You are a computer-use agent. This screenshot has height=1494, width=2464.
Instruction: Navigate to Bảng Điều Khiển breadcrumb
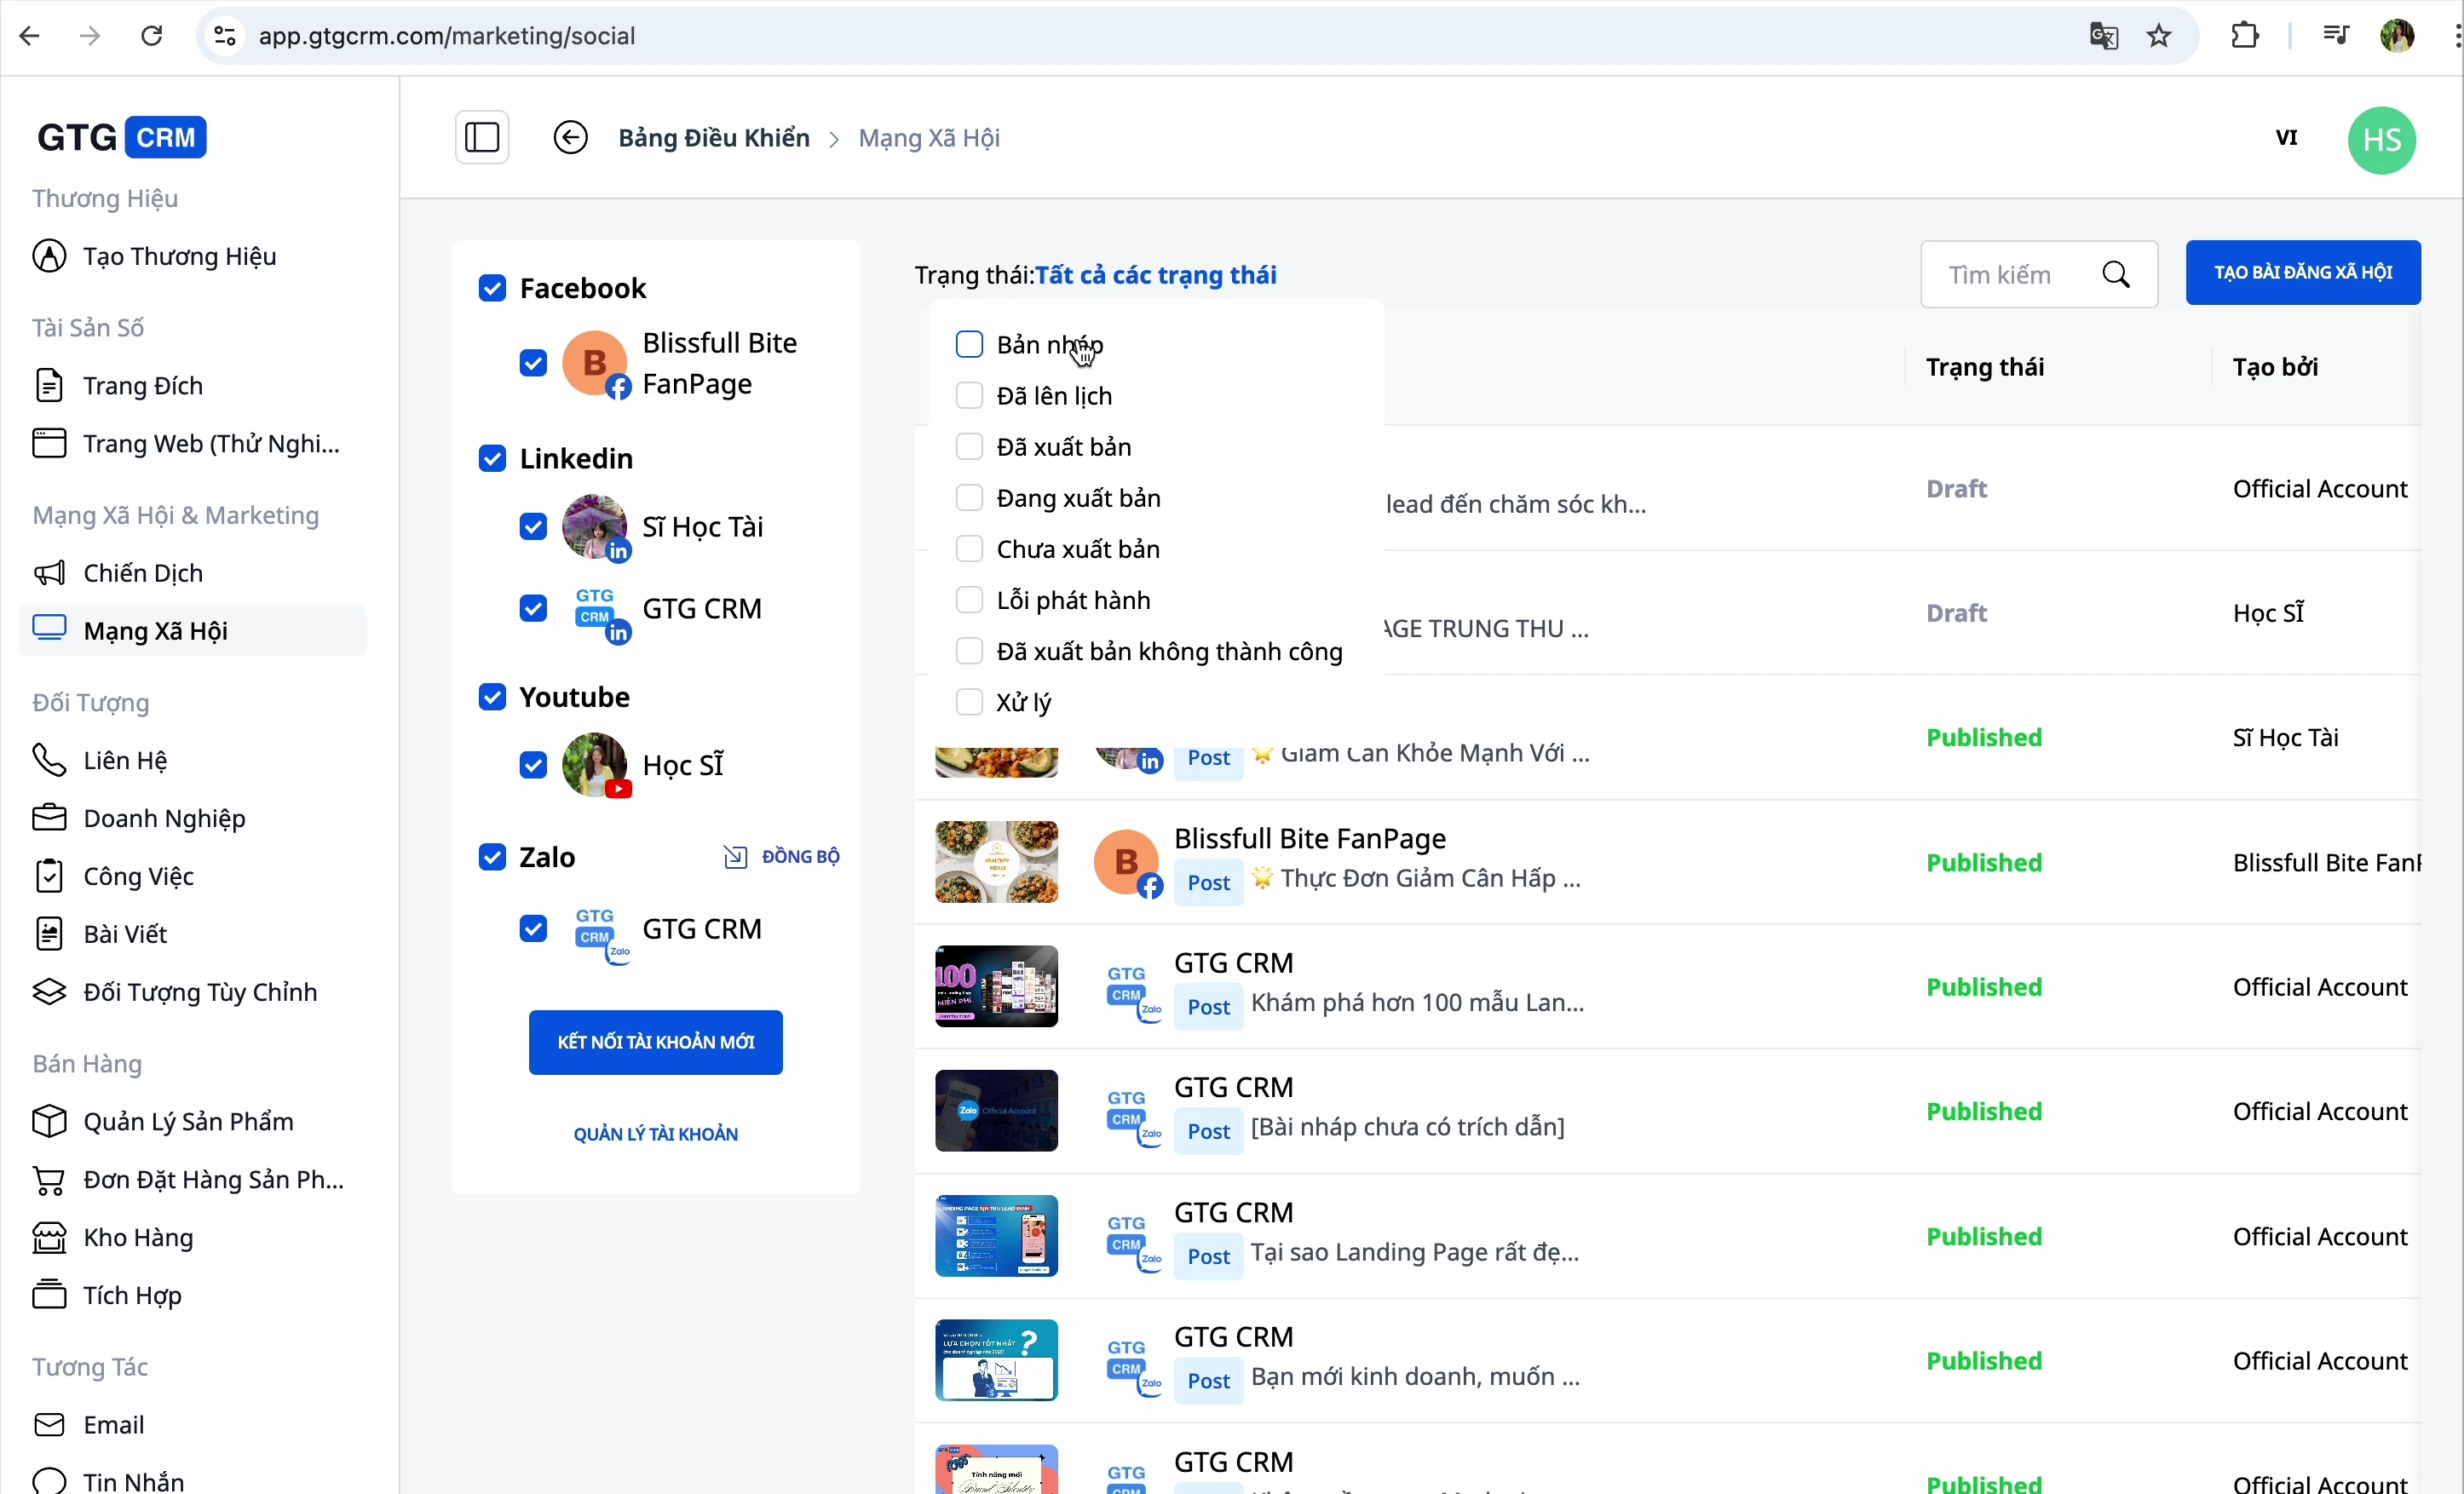[712, 137]
